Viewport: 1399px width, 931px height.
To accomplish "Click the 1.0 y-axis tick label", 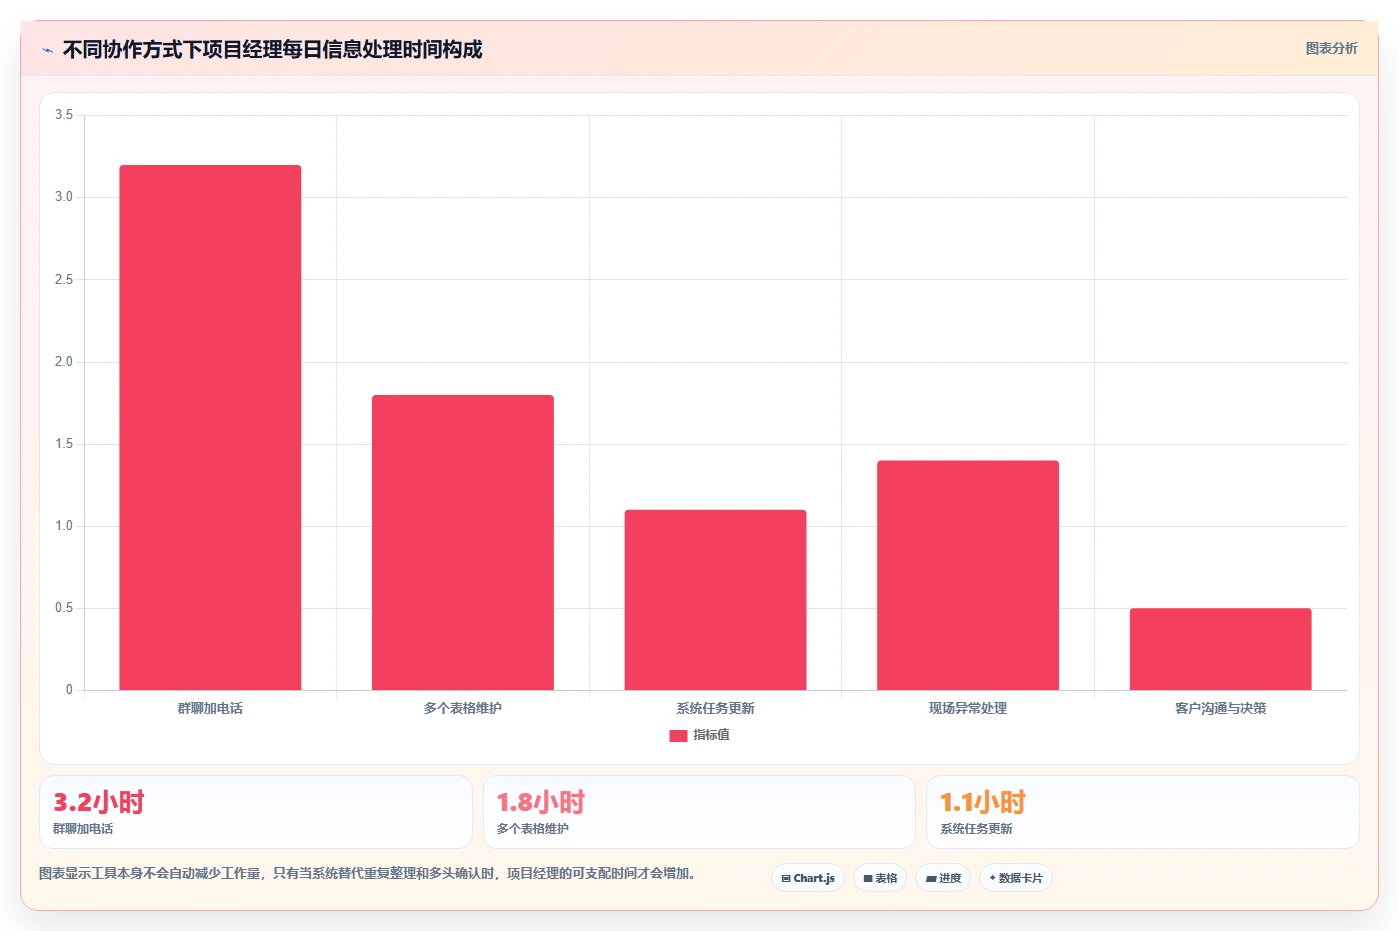I will pos(64,526).
